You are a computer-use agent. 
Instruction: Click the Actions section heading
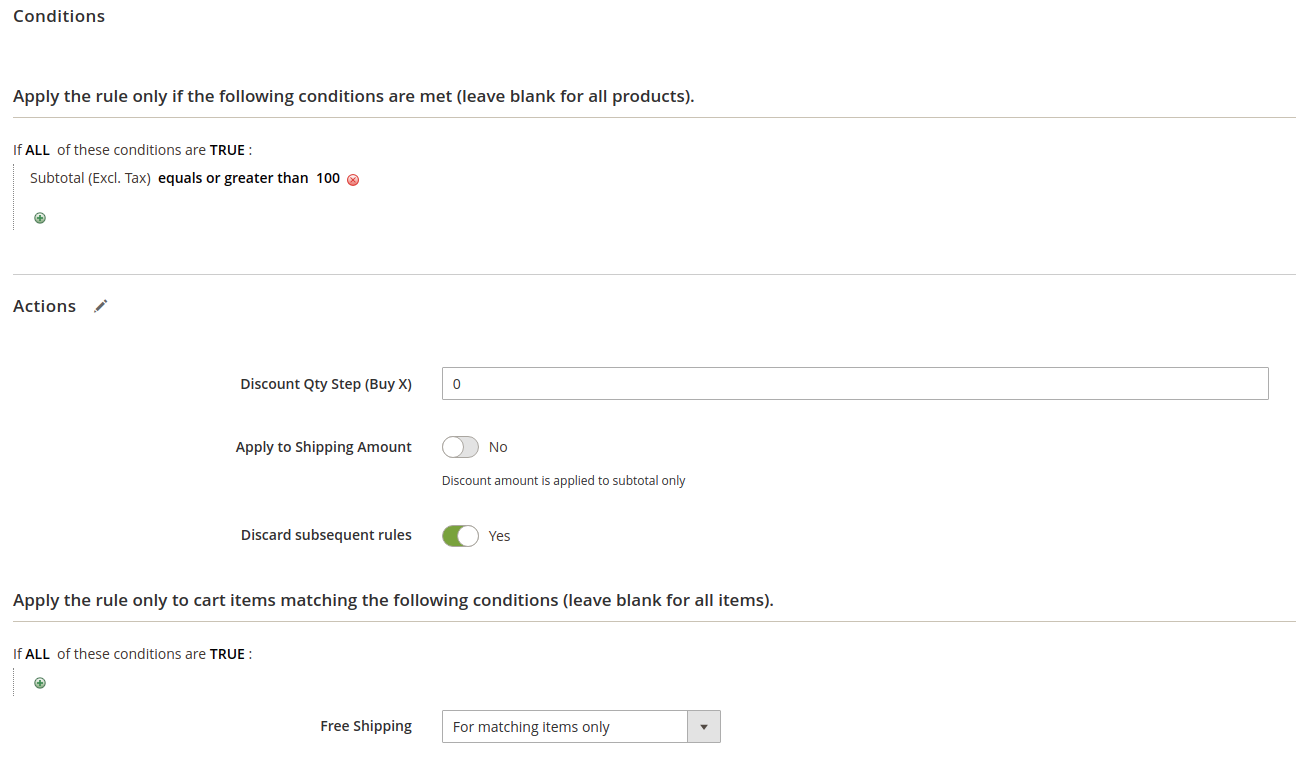click(44, 306)
